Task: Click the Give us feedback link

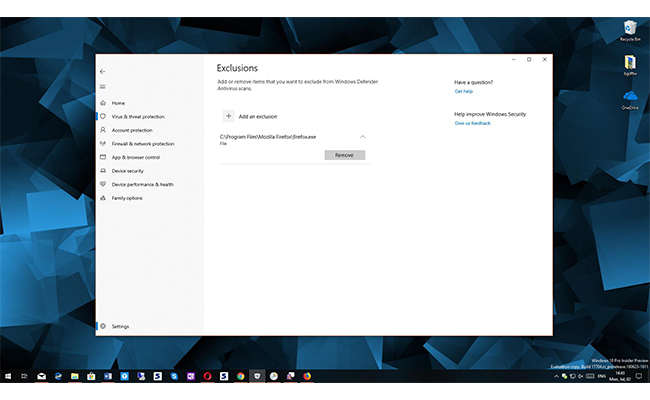Action: (x=473, y=123)
